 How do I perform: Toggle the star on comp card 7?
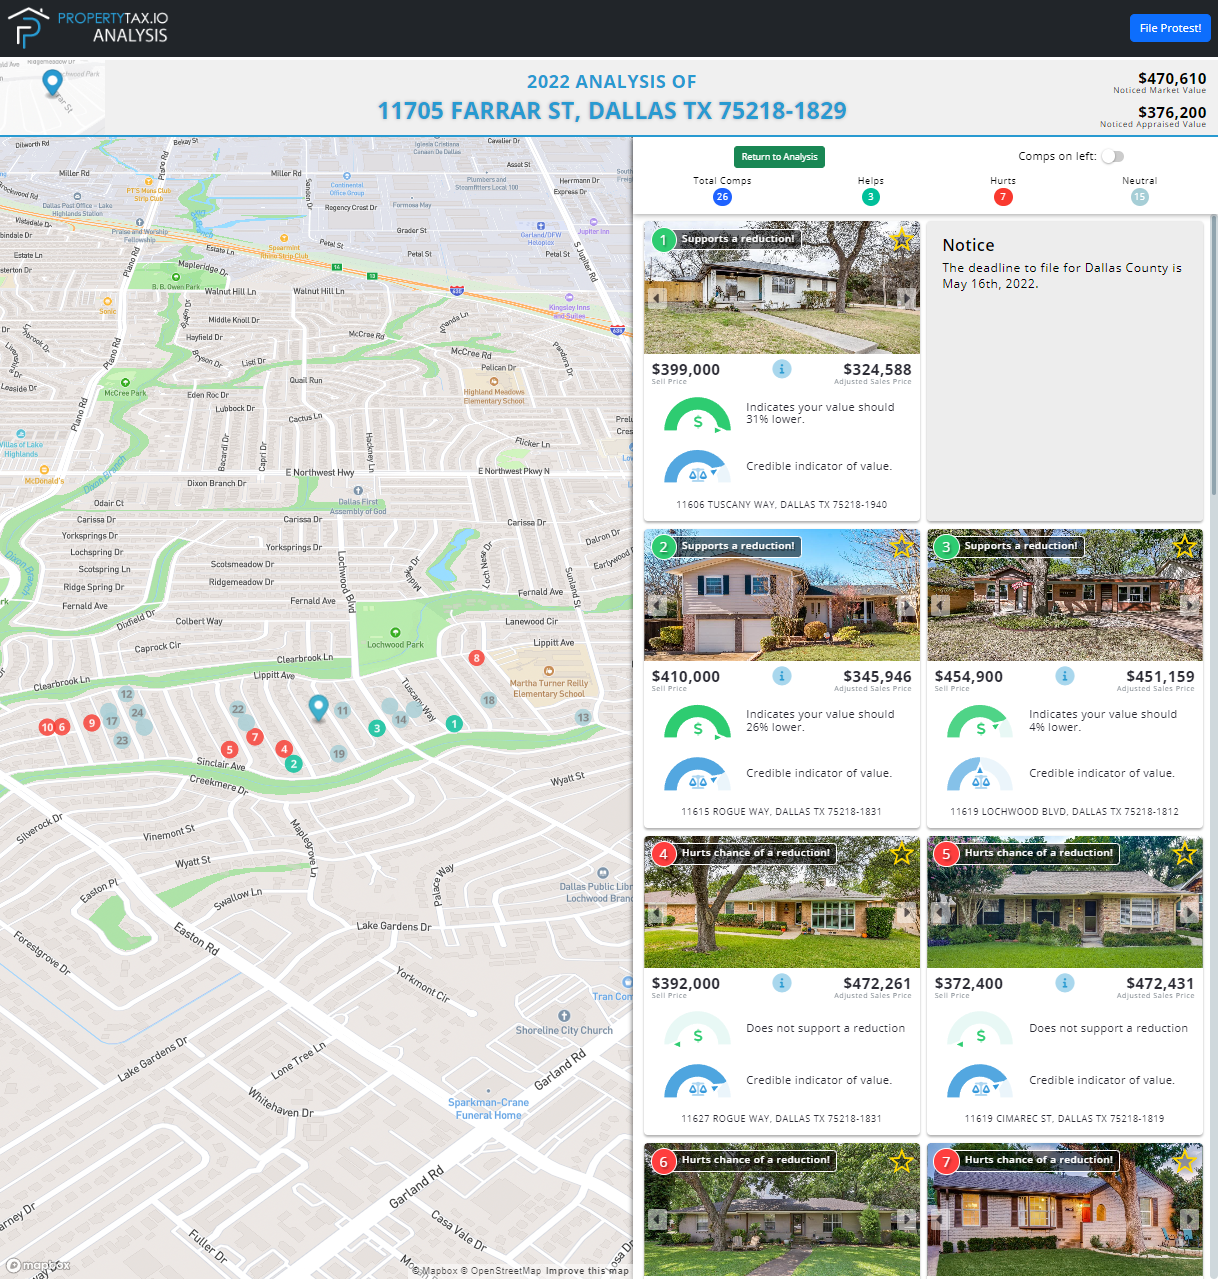pyautogui.click(x=1185, y=1160)
